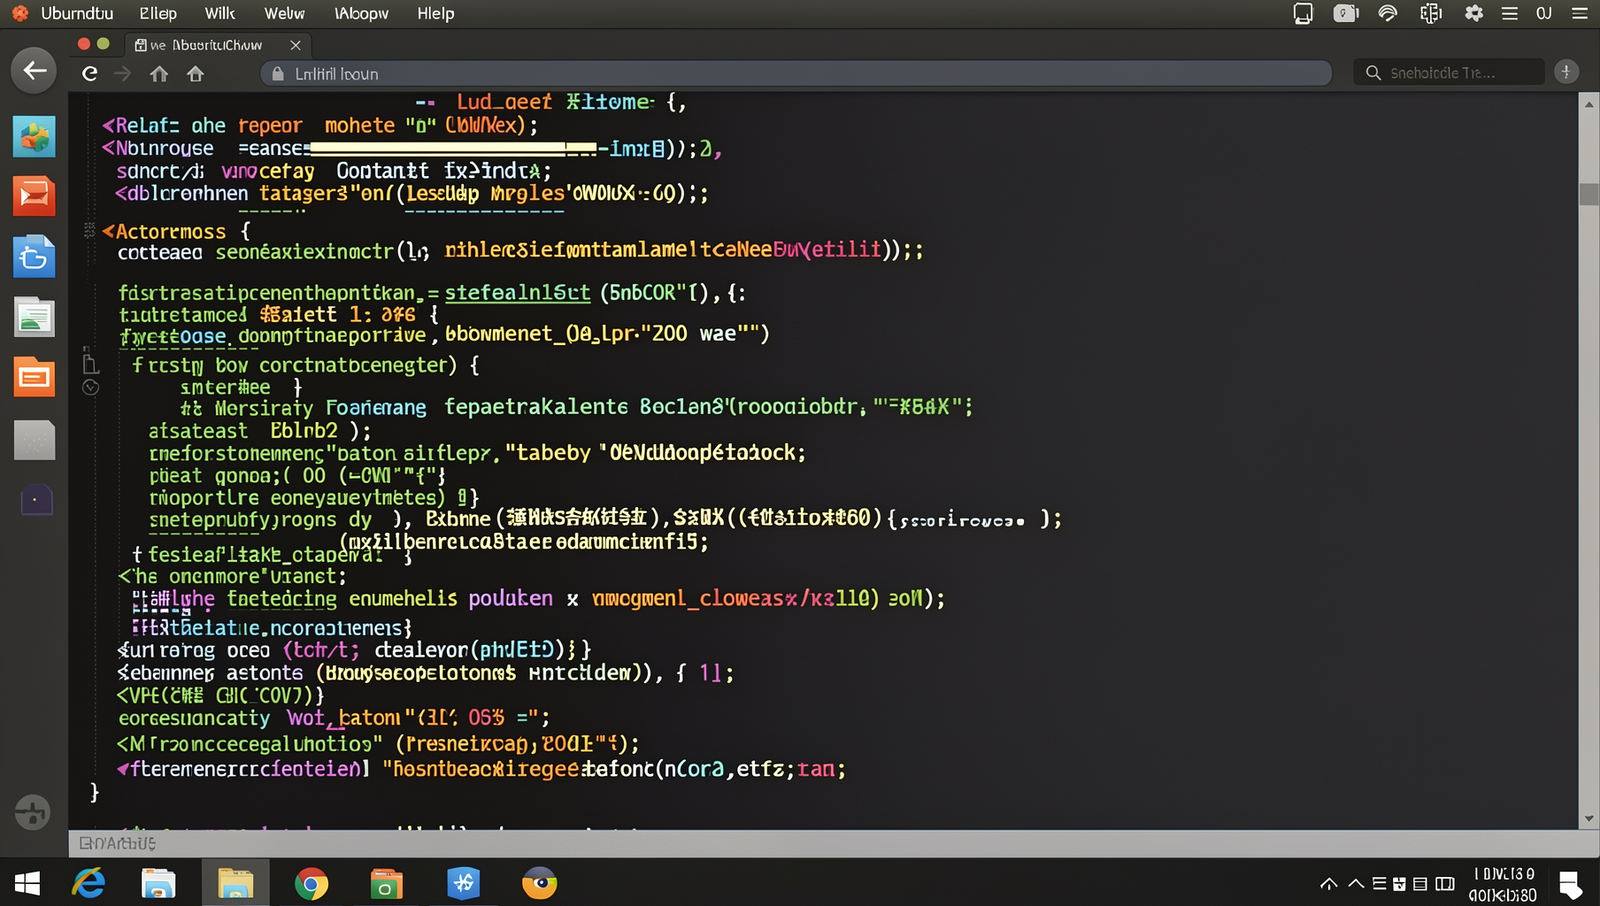Image resolution: width=1600 pixels, height=906 pixels.
Task: Open the Welw menu
Action: tap(285, 13)
